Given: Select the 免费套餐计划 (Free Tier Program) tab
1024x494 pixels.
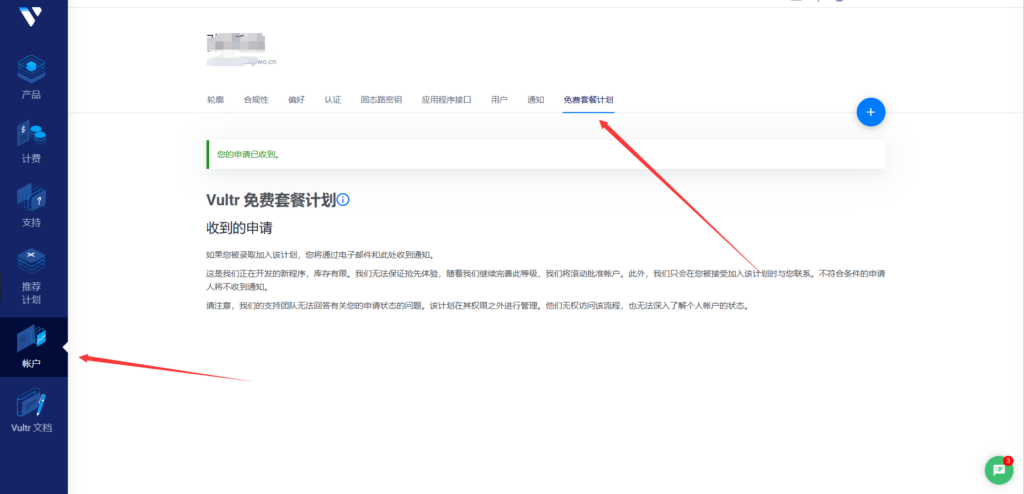Looking at the screenshot, I should pyautogui.click(x=588, y=100).
